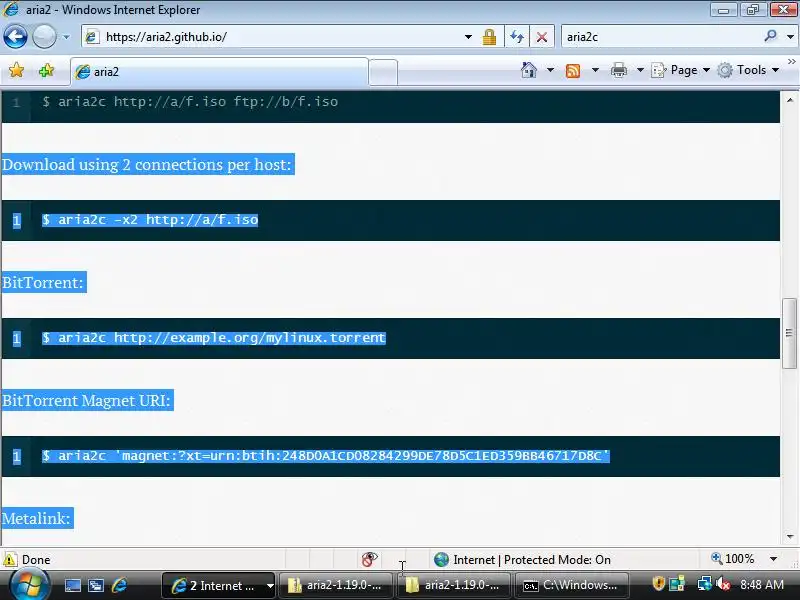Expand the toolbar overflow chevron
The width and height of the screenshot is (800, 600).
[x=791, y=62]
